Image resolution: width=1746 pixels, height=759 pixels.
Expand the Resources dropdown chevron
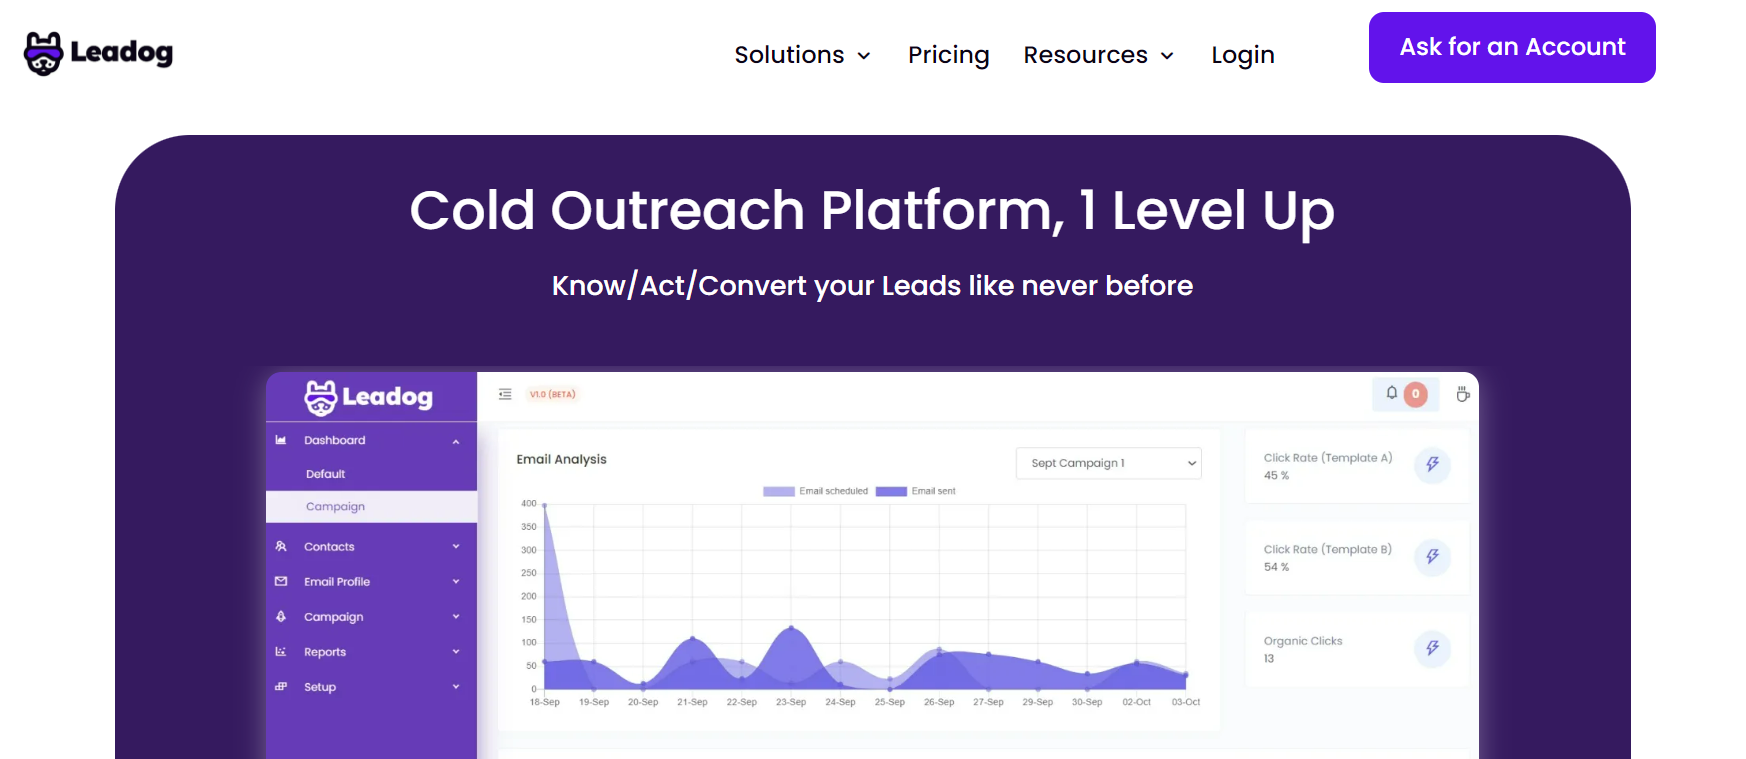pos(1167,56)
